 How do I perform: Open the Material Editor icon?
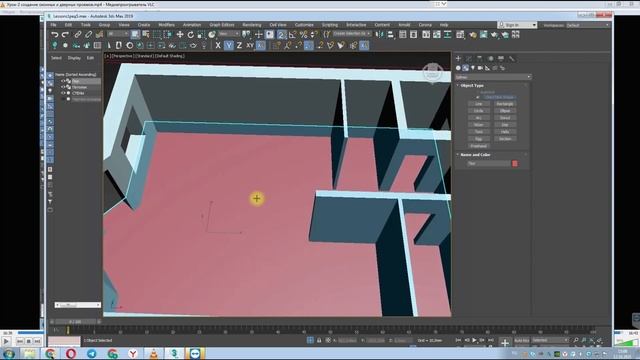[460, 35]
